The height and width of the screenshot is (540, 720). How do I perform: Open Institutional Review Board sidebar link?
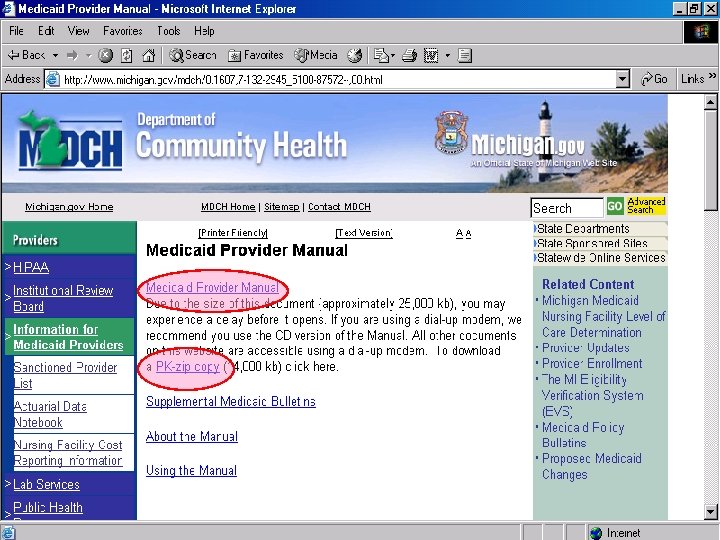[x=63, y=298]
